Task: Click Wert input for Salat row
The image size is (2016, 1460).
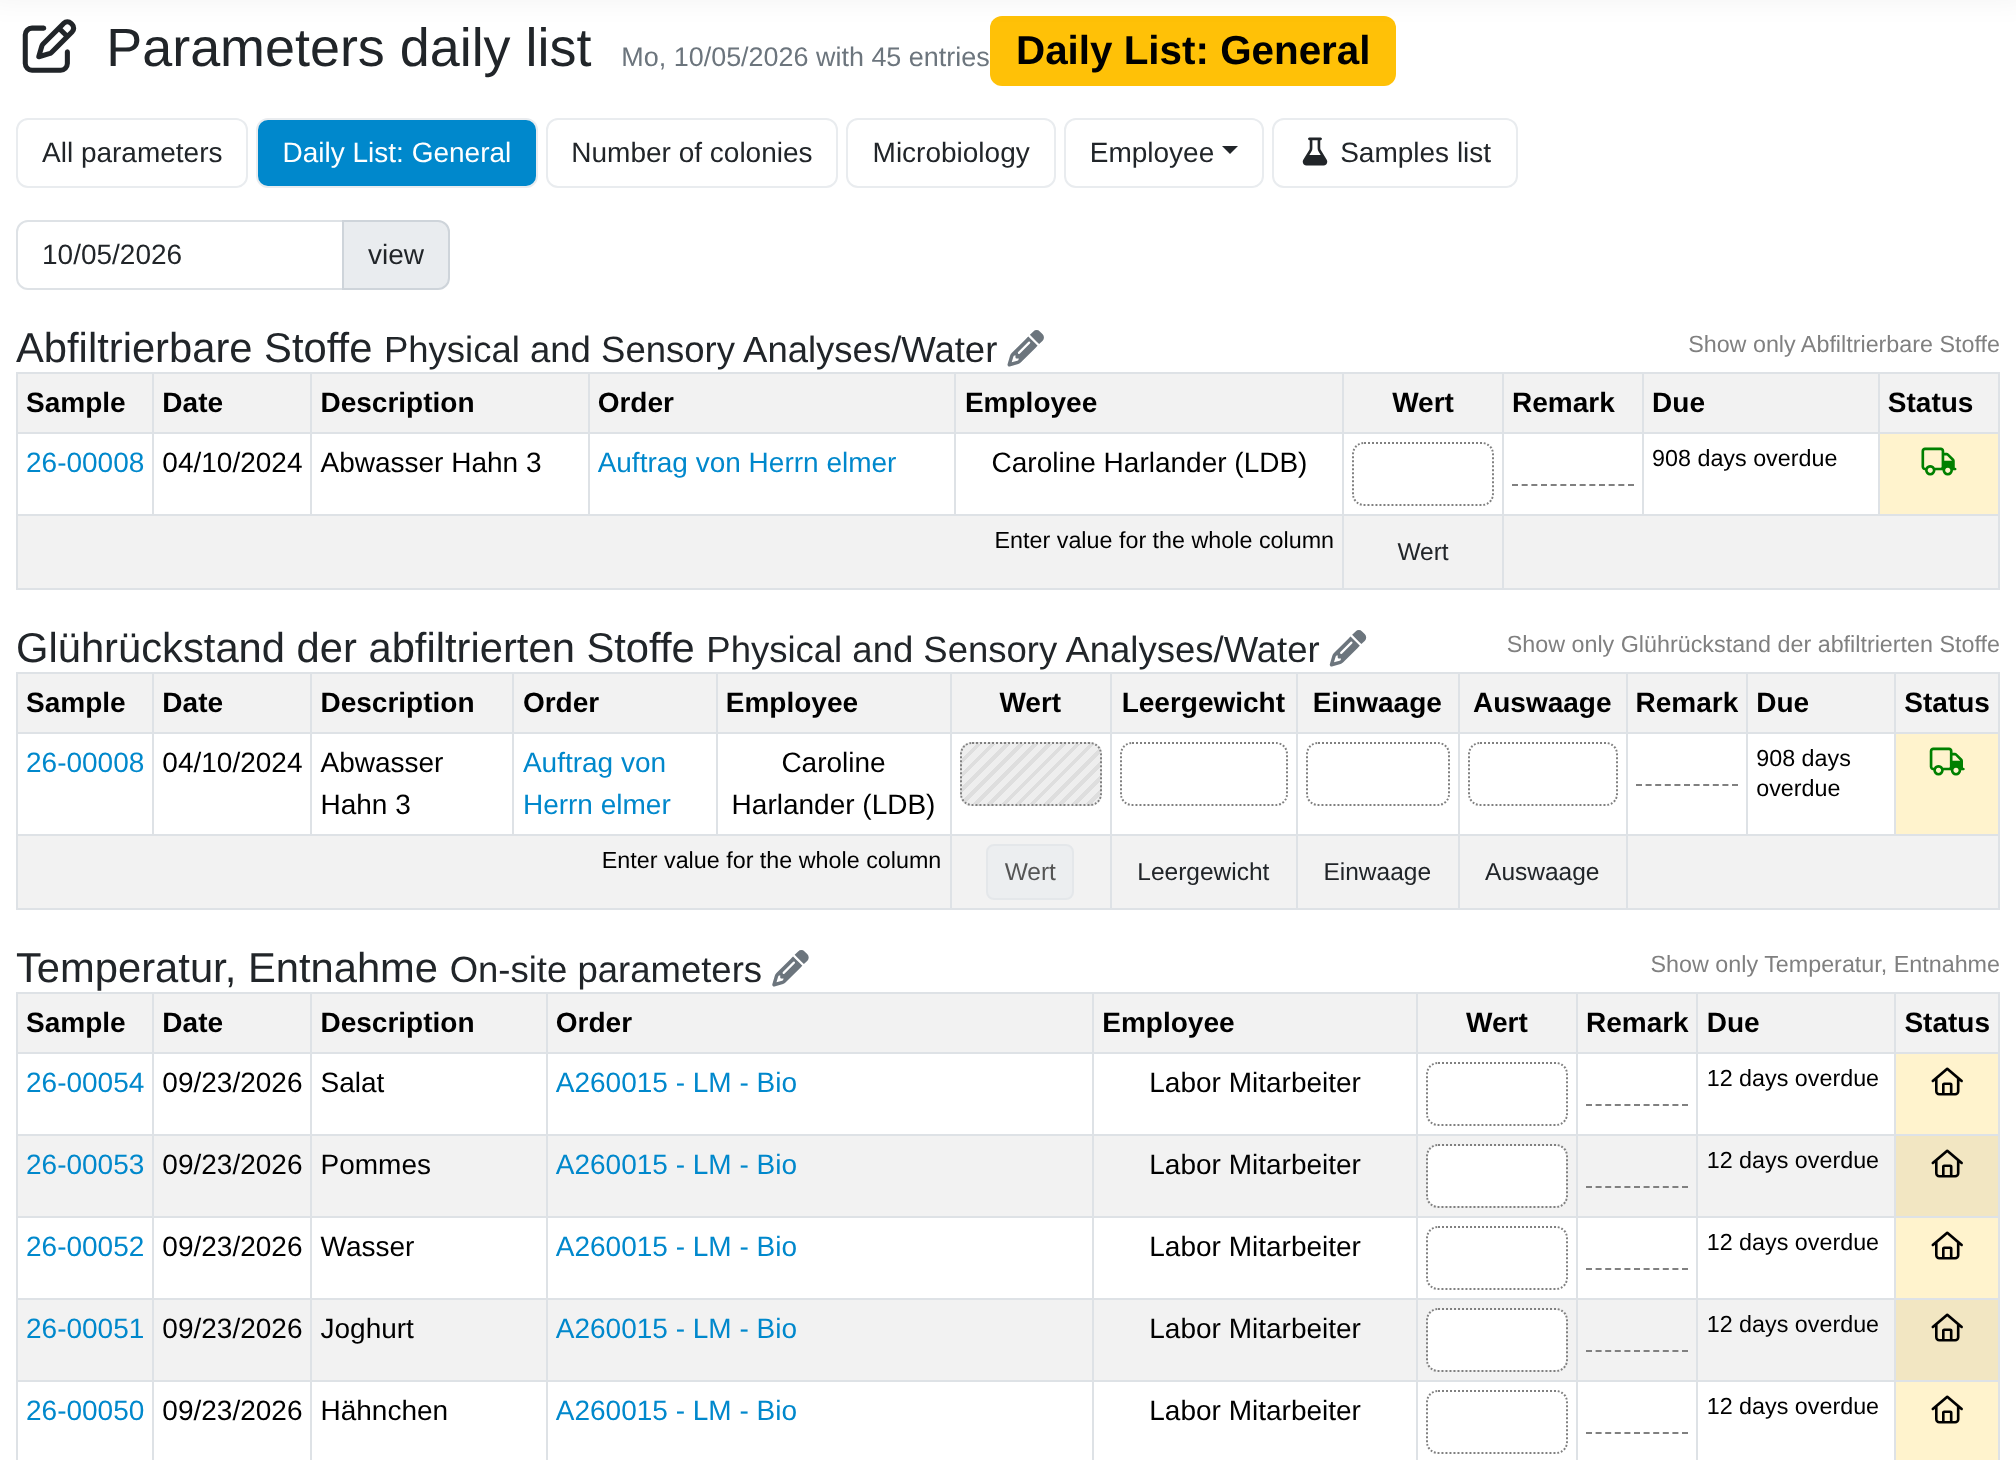Action: tap(1496, 1094)
